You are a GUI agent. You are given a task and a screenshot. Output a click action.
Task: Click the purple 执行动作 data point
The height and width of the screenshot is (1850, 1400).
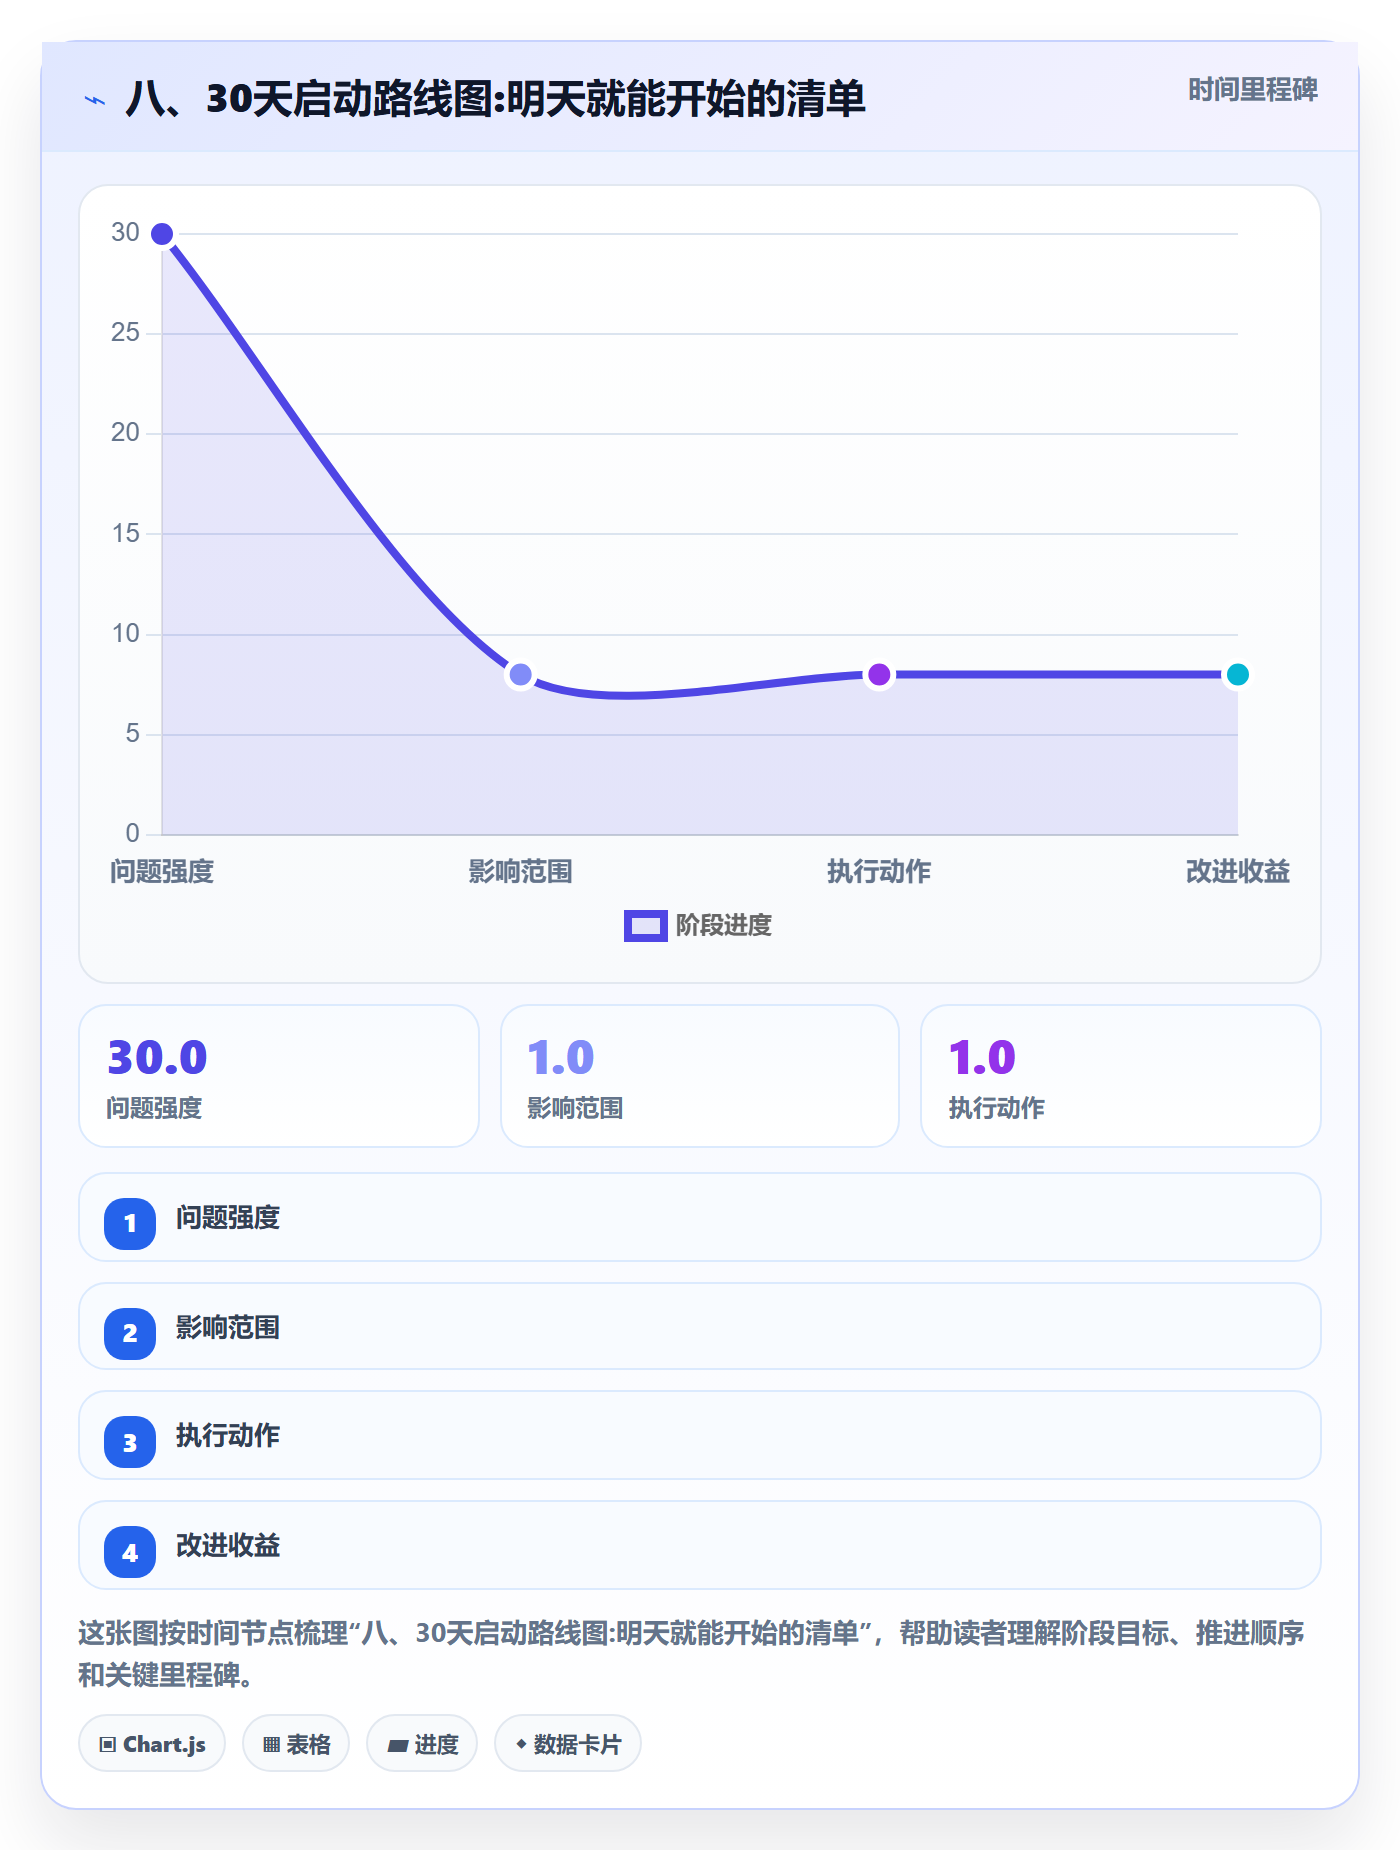tap(879, 675)
